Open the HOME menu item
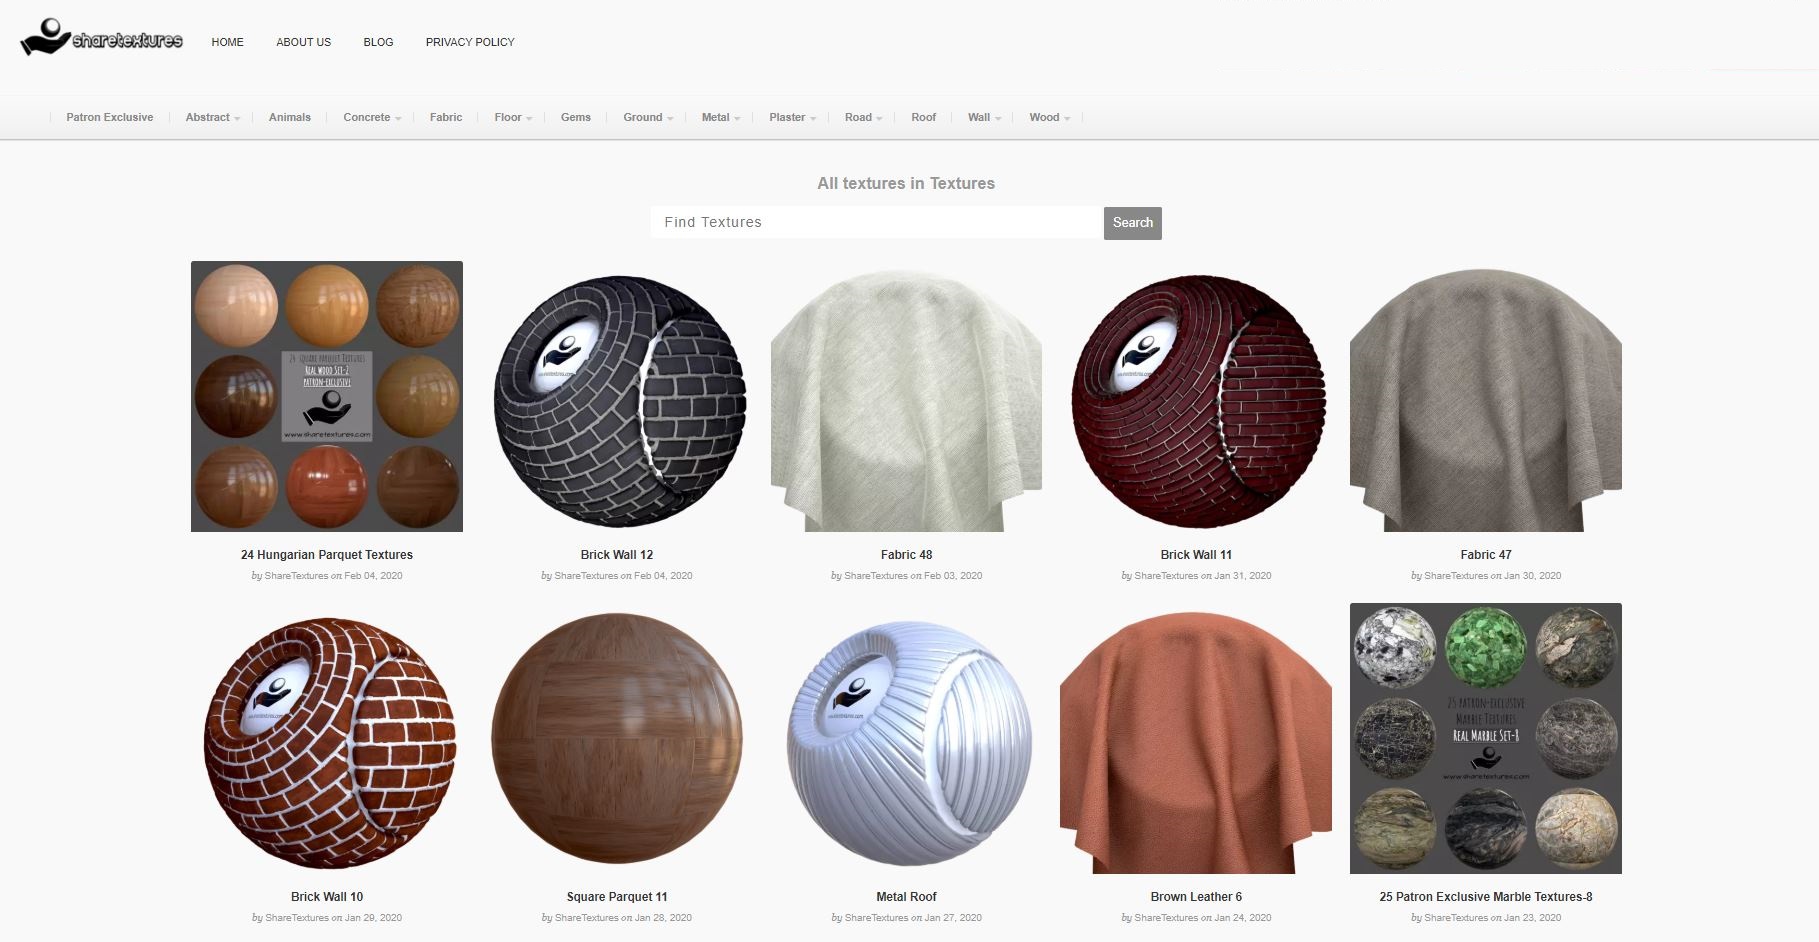 [227, 42]
